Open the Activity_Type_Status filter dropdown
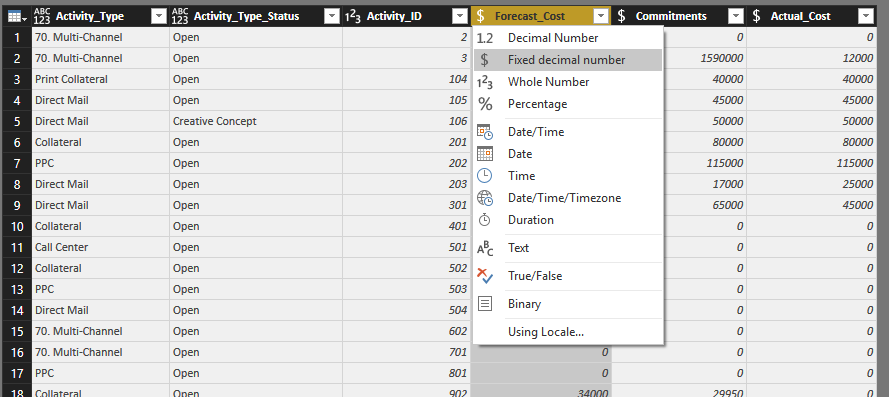This screenshot has width=889, height=397. tap(332, 17)
